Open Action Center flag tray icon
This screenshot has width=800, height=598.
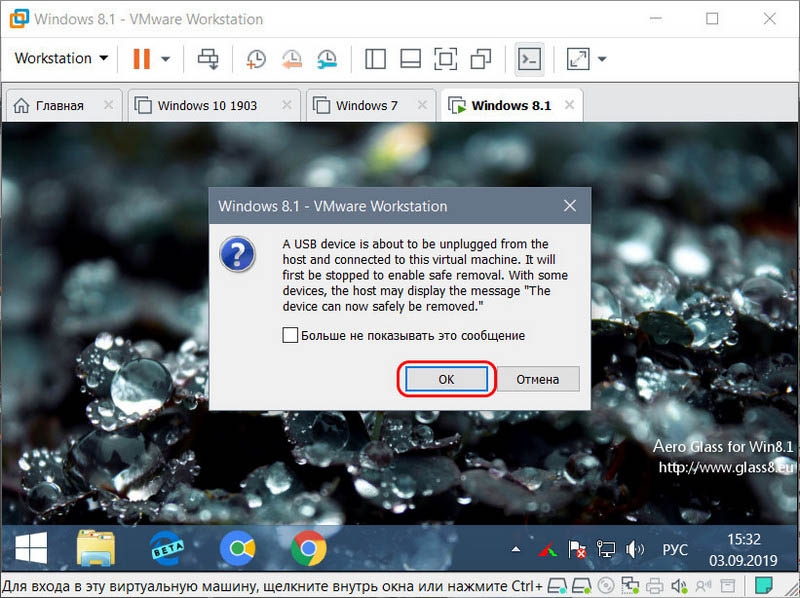577,550
